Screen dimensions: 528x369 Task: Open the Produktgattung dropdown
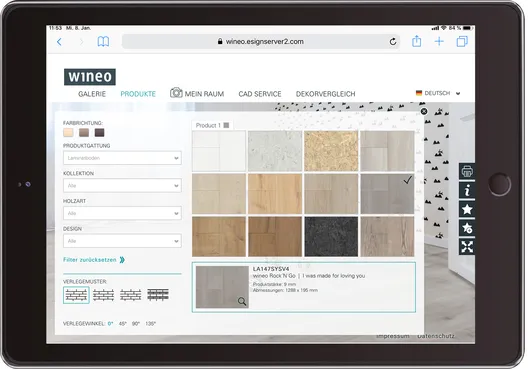122,158
